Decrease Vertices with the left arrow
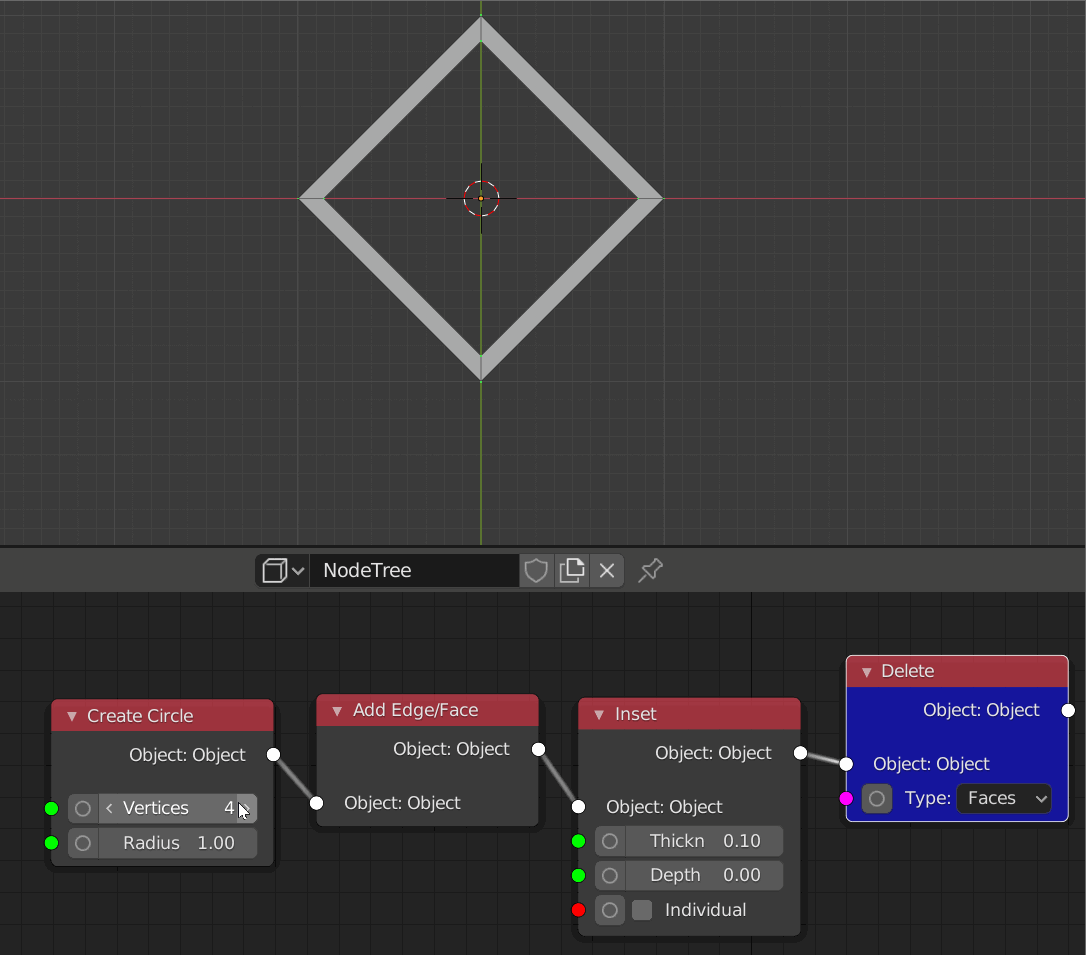This screenshot has width=1086, height=955. tap(109, 808)
